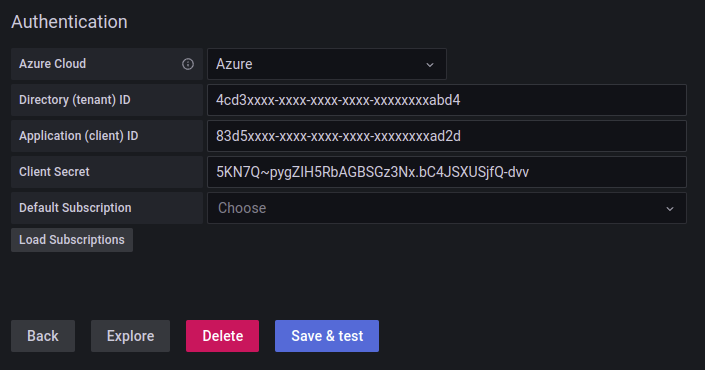Screen dimensions: 705x370
Task: Select the Client Secret input field
Action: click(x=446, y=172)
